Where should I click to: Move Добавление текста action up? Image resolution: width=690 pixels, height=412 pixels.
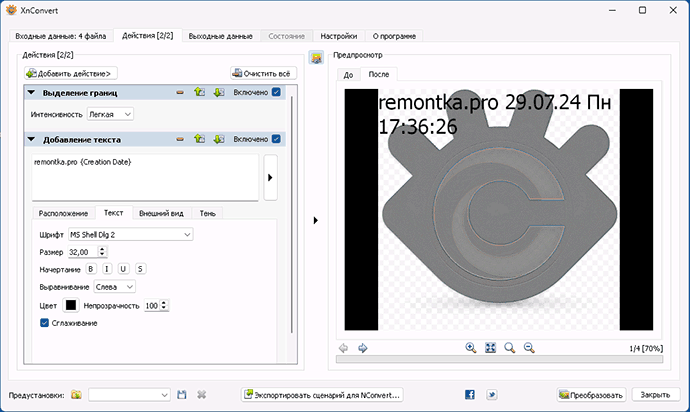(x=200, y=139)
